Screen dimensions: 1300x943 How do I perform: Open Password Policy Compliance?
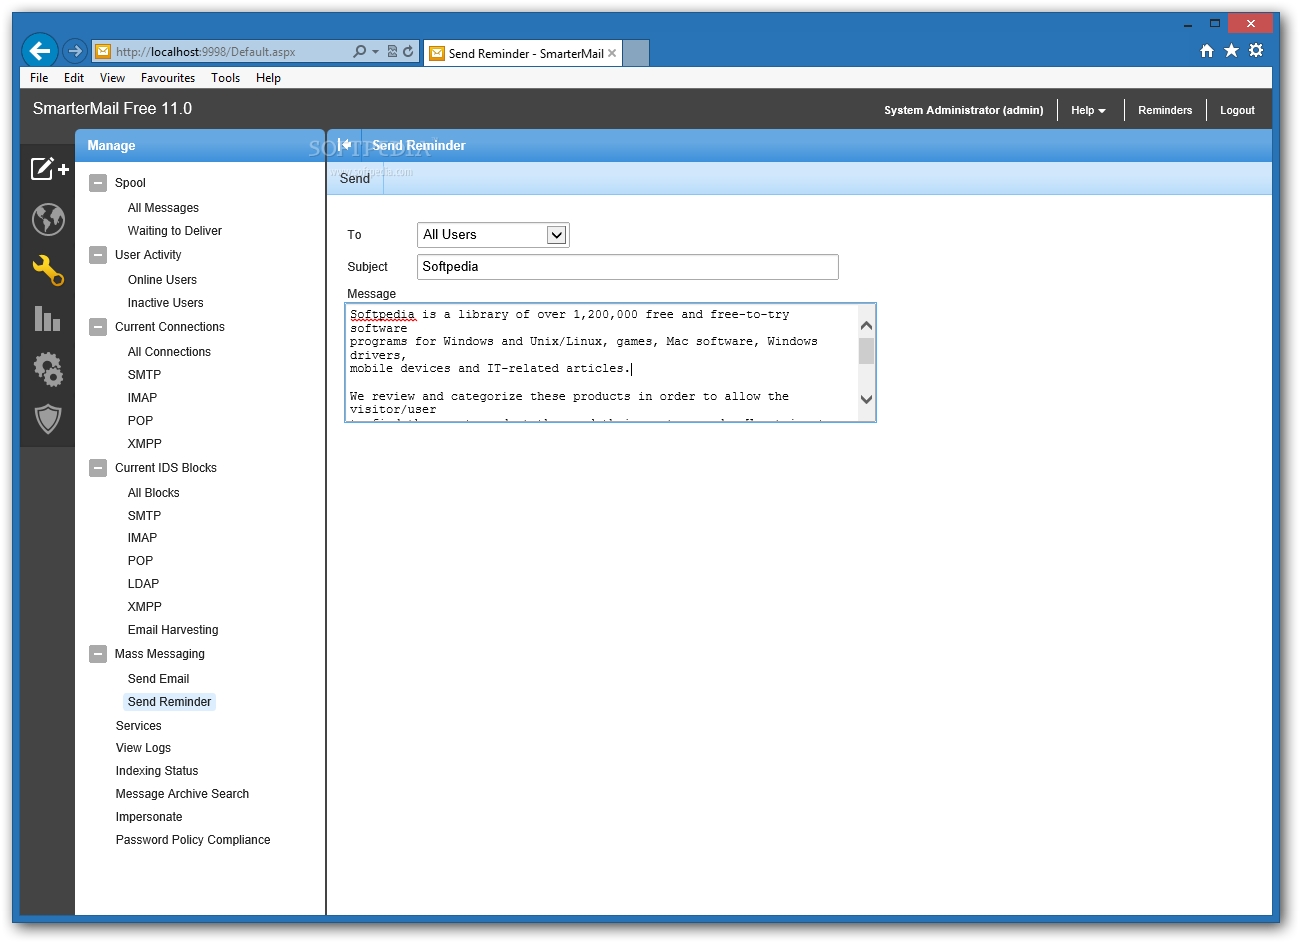click(193, 840)
